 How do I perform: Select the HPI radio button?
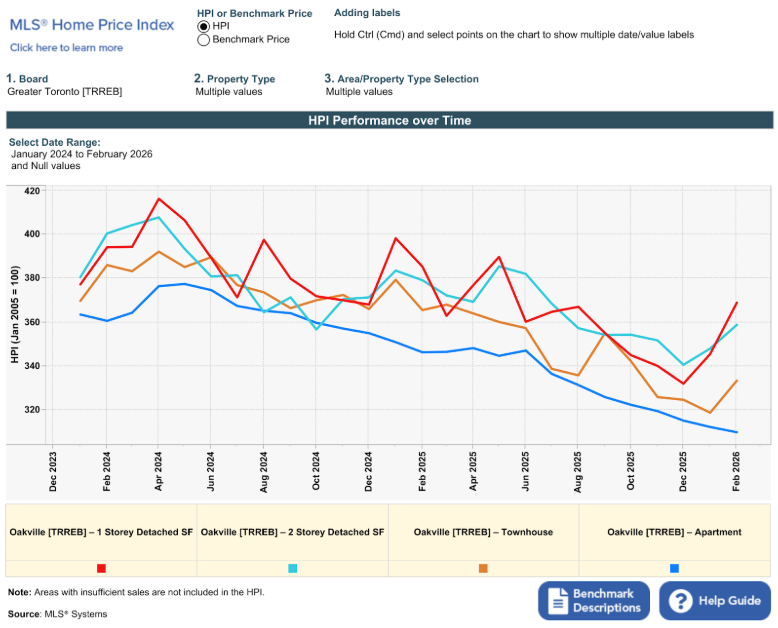(x=204, y=26)
